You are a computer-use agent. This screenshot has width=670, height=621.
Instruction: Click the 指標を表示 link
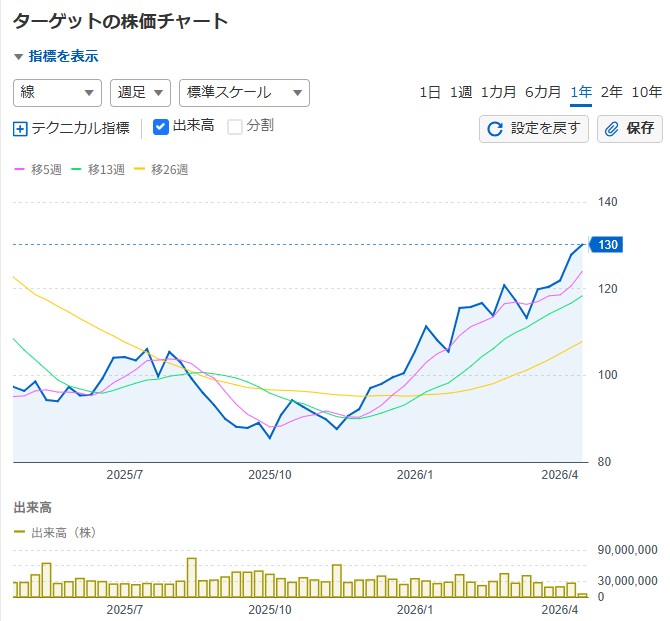[x=64, y=57]
